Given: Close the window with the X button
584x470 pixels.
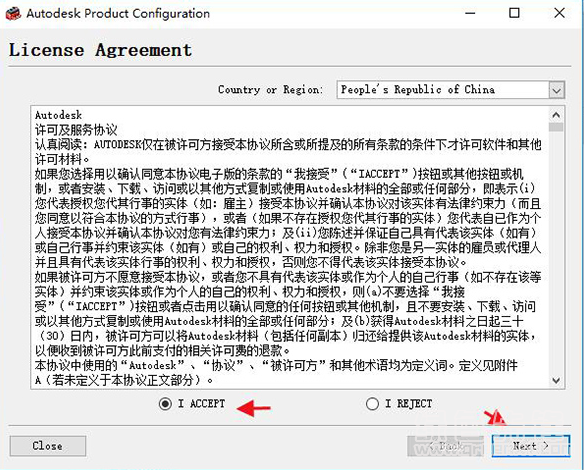Looking at the screenshot, I should click(x=559, y=13).
